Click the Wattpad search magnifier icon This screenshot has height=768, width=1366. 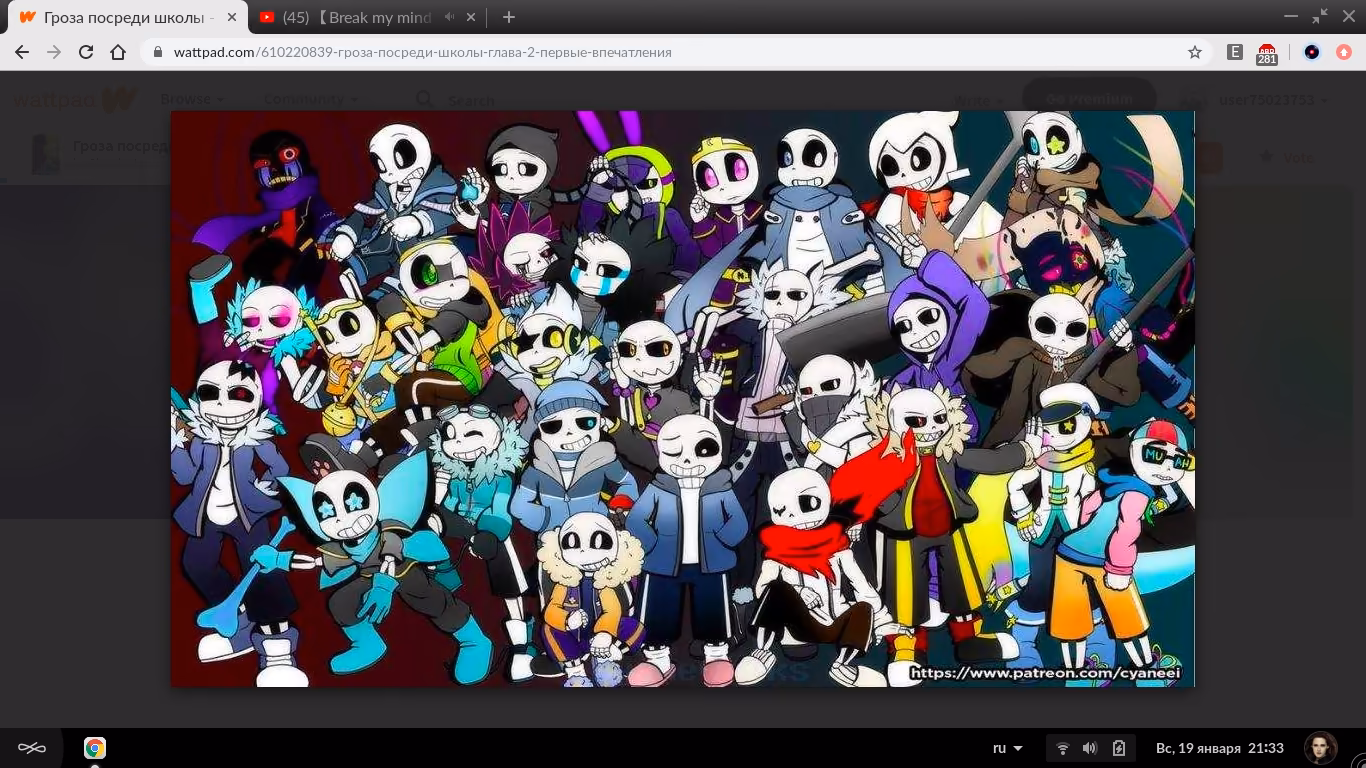[x=424, y=99]
